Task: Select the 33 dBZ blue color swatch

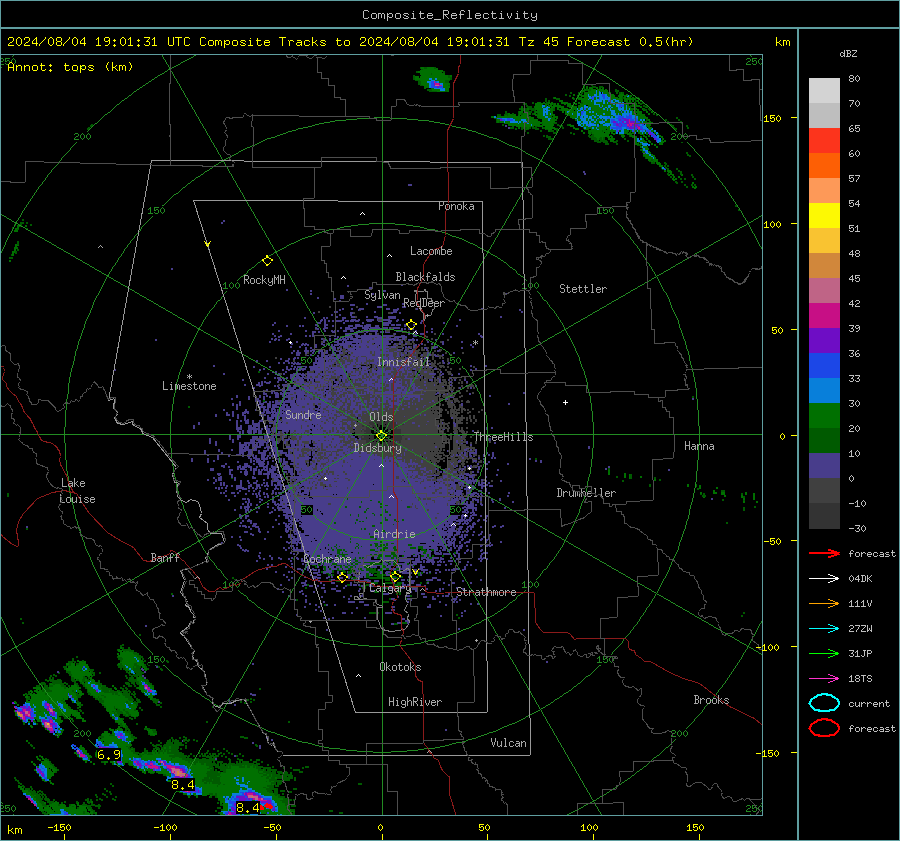Action: (824, 365)
